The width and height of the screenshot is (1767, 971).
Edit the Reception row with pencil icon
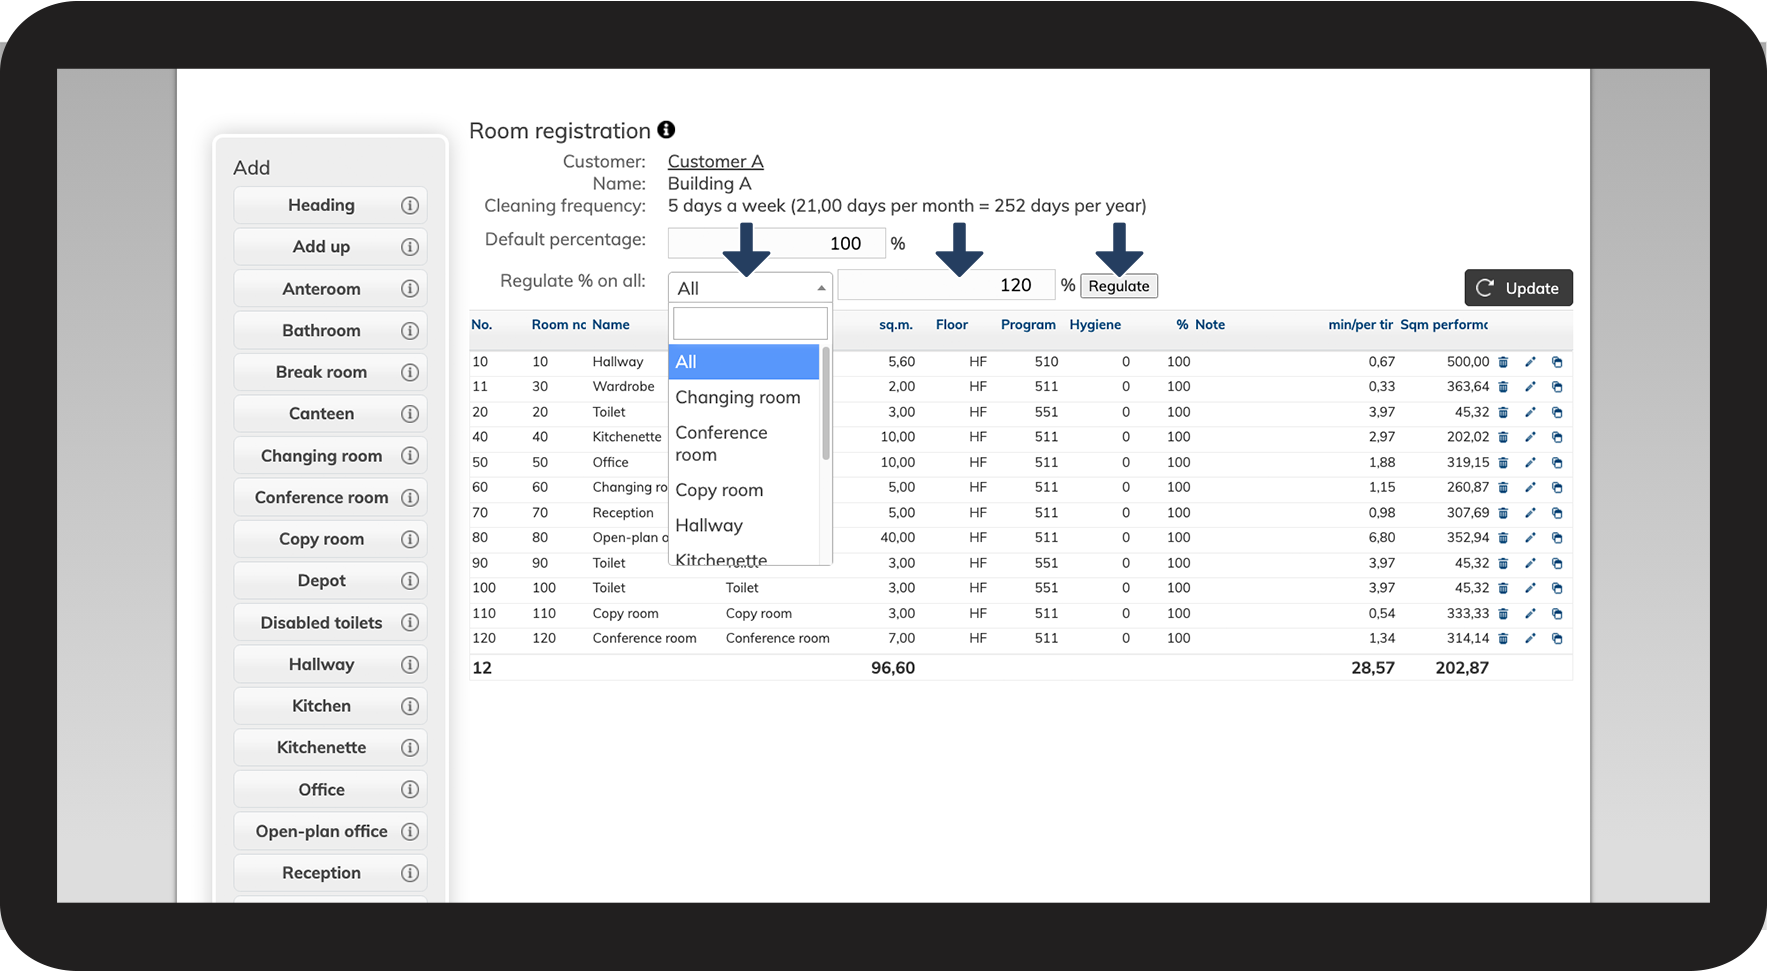tap(1530, 513)
